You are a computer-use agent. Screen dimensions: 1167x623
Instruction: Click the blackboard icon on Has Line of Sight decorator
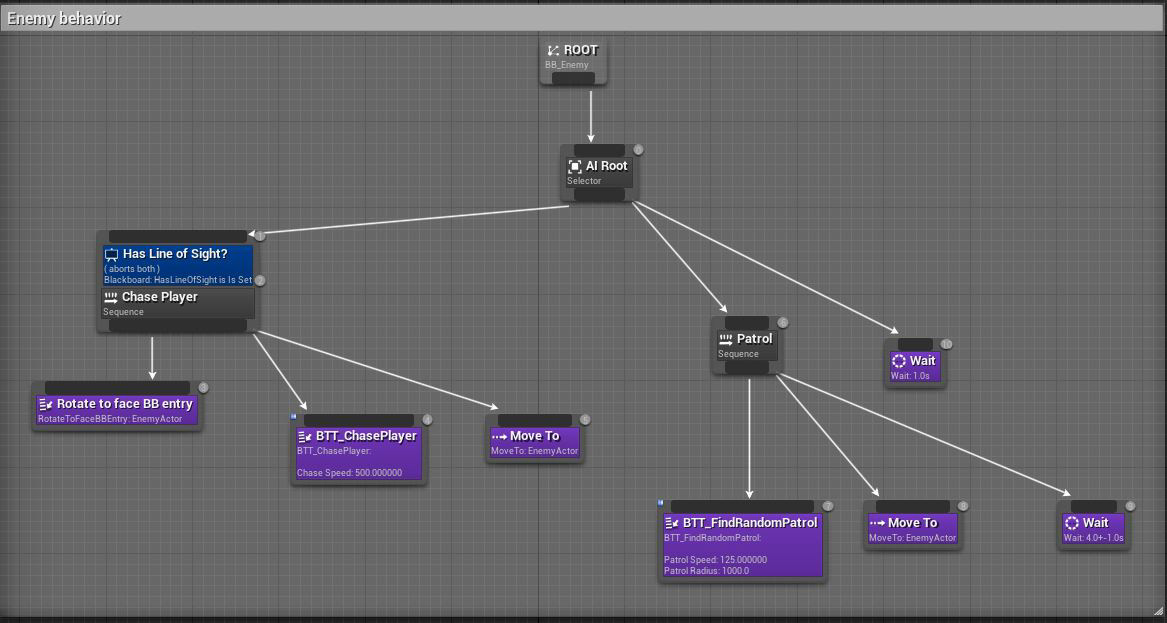point(110,254)
